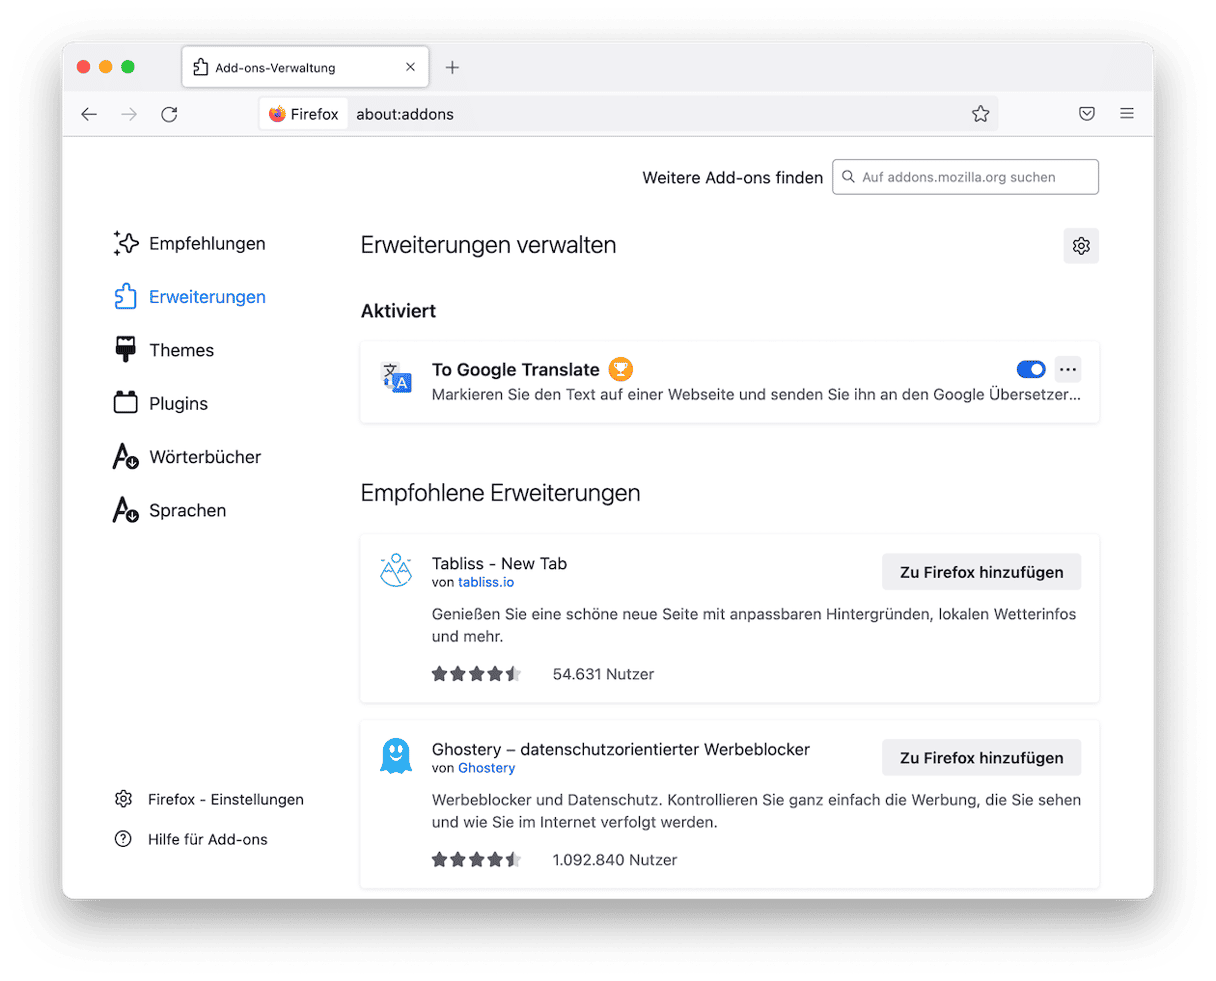Open the tabliss.io author link

tap(486, 582)
